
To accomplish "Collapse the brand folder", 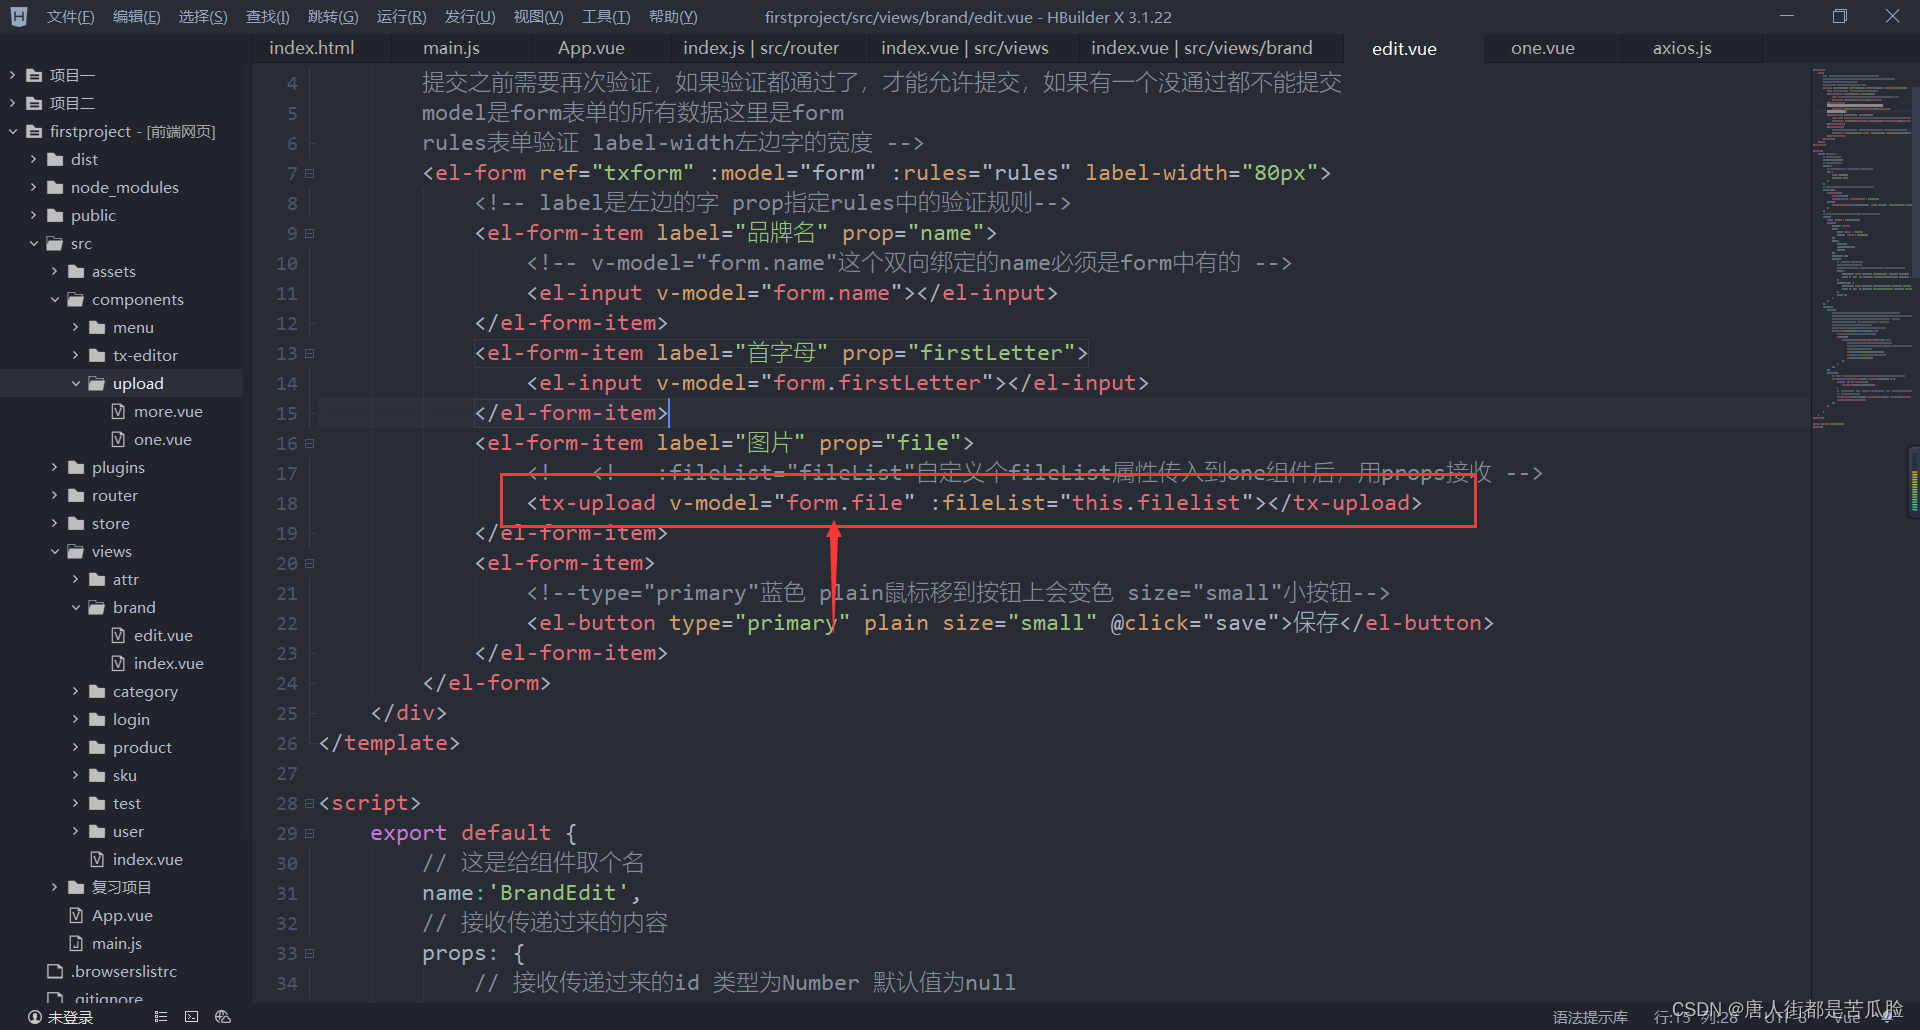I will 75,607.
